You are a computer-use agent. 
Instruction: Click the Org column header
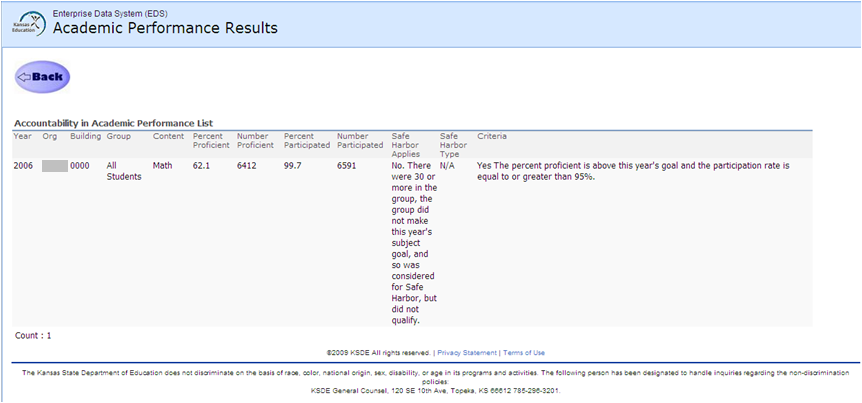coord(50,136)
